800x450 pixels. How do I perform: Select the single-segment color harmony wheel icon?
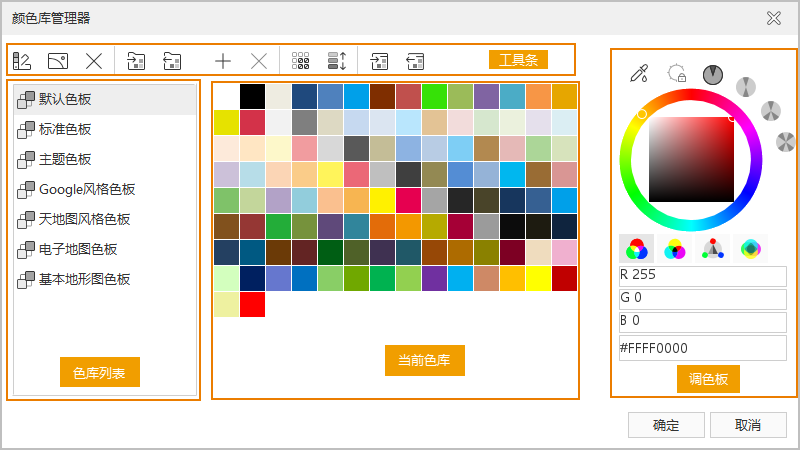(712, 74)
